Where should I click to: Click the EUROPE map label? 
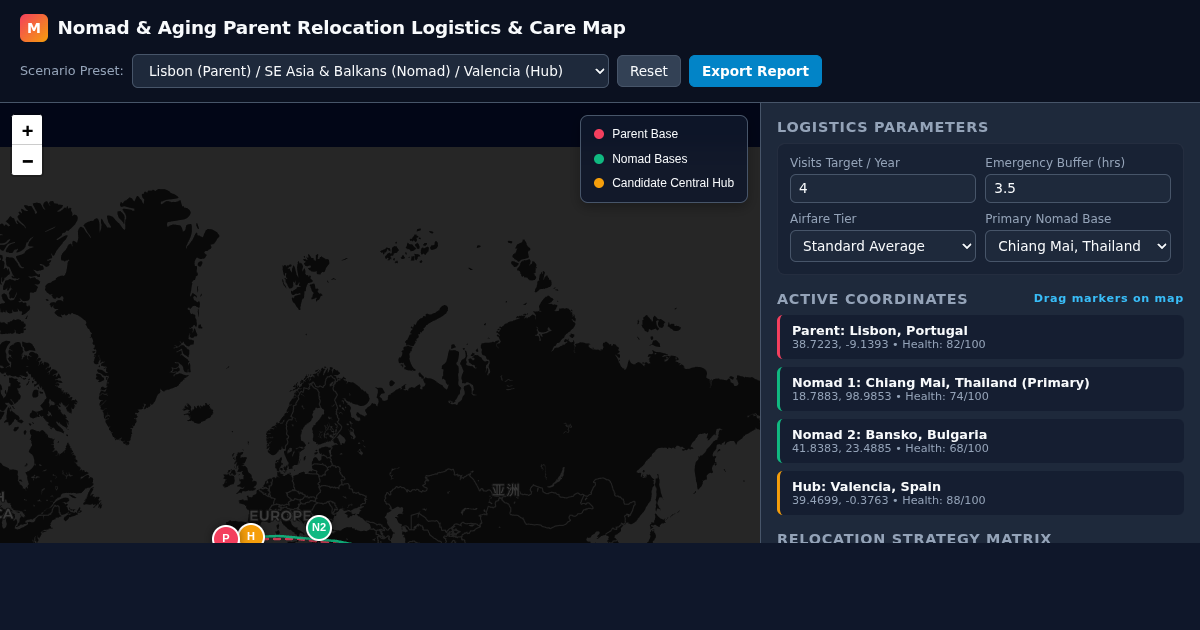[280, 516]
